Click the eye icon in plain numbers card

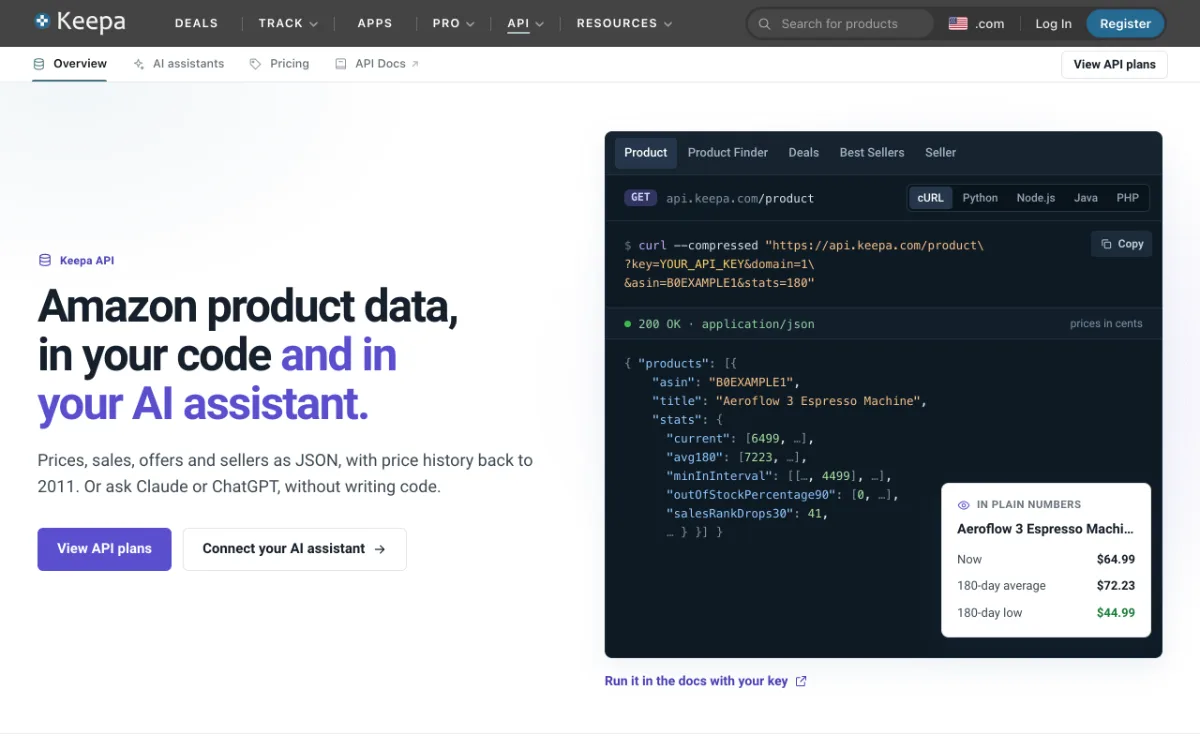pyautogui.click(x=964, y=505)
